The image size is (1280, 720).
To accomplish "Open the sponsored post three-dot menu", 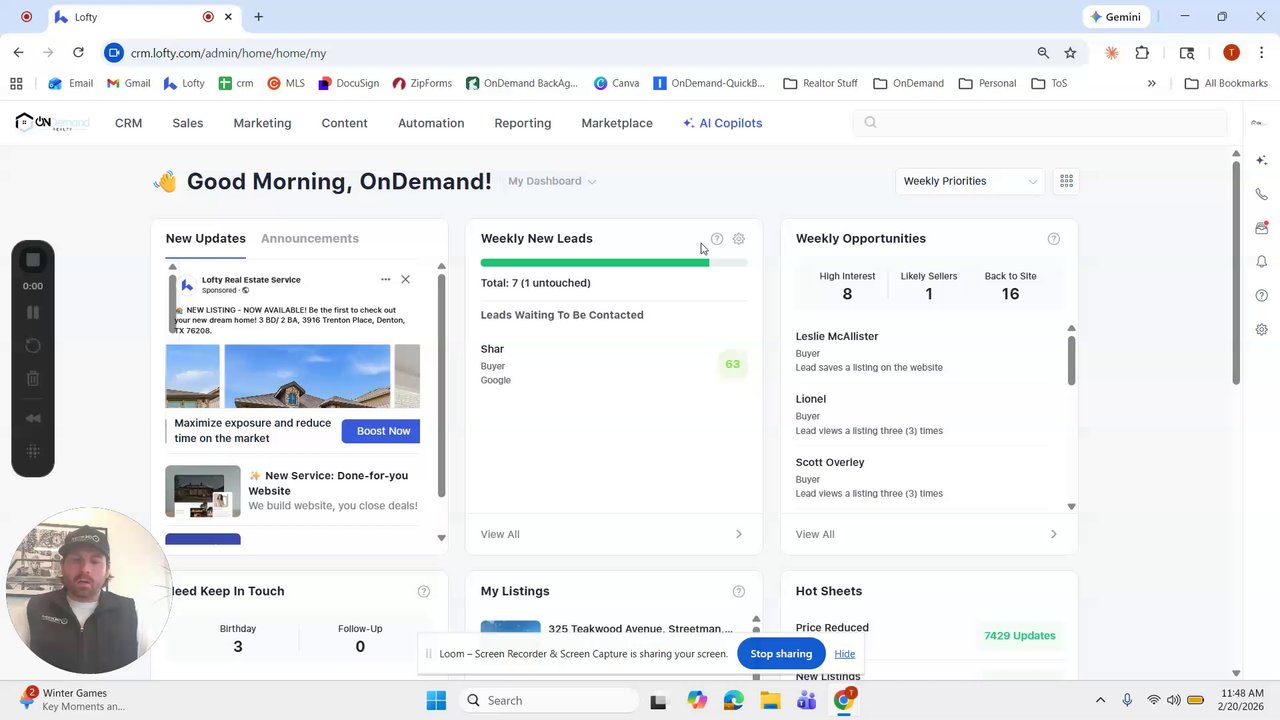I will tap(385, 280).
